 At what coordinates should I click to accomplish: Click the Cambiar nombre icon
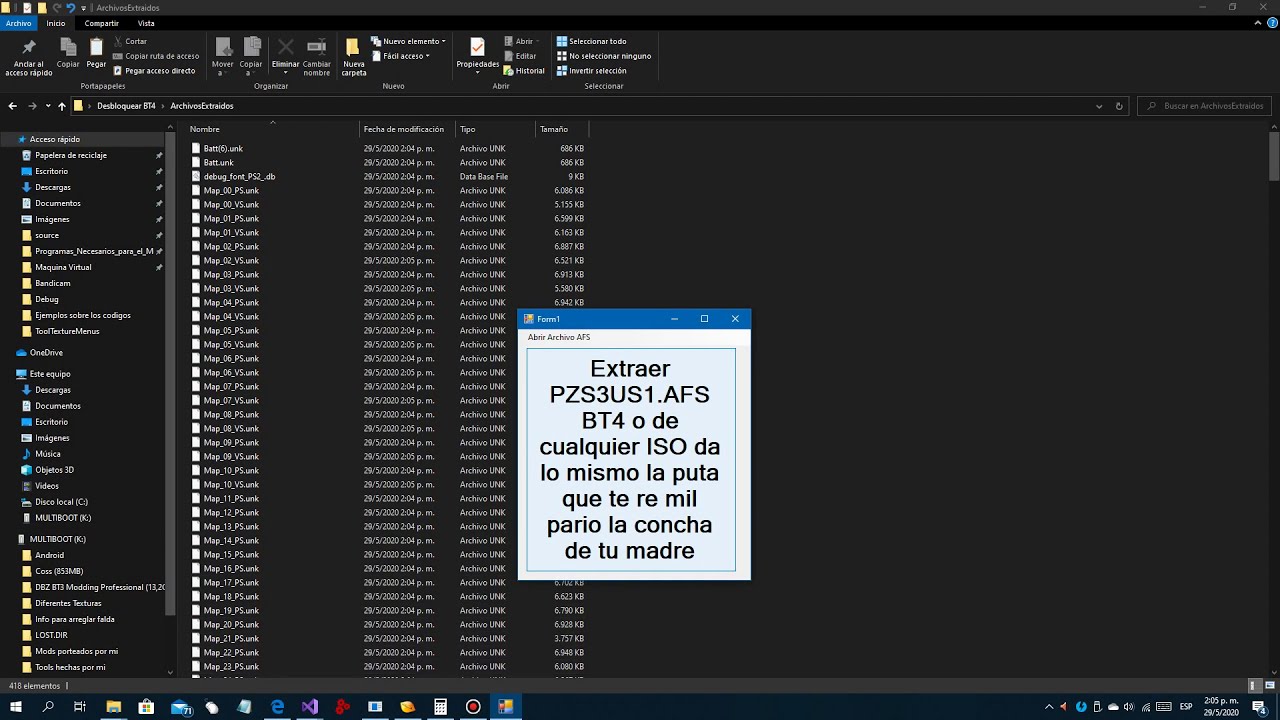pyautogui.click(x=317, y=57)
